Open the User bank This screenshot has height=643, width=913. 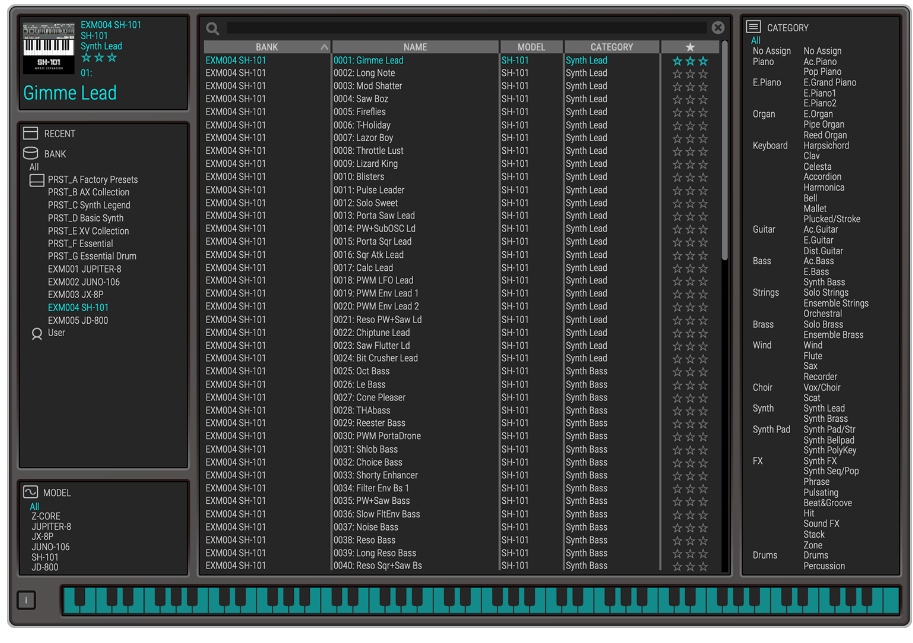click(x=56, y=333)
